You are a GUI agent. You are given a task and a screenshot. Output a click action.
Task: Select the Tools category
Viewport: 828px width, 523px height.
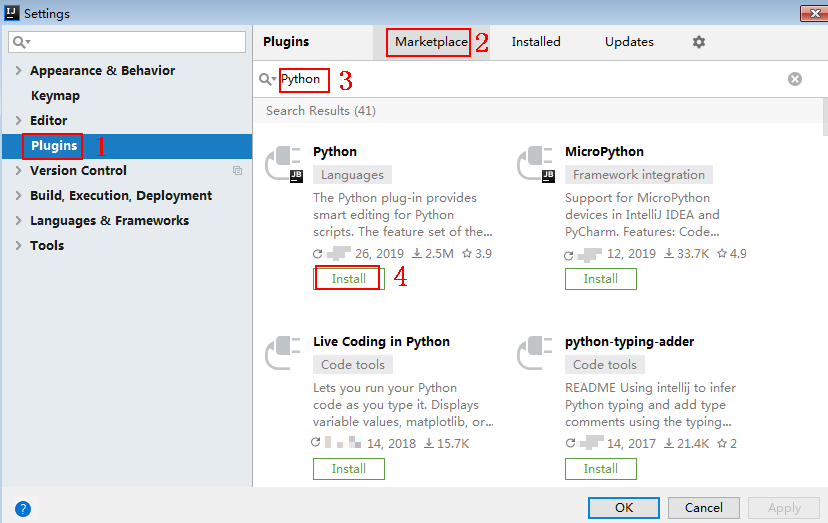click(47, 245)
